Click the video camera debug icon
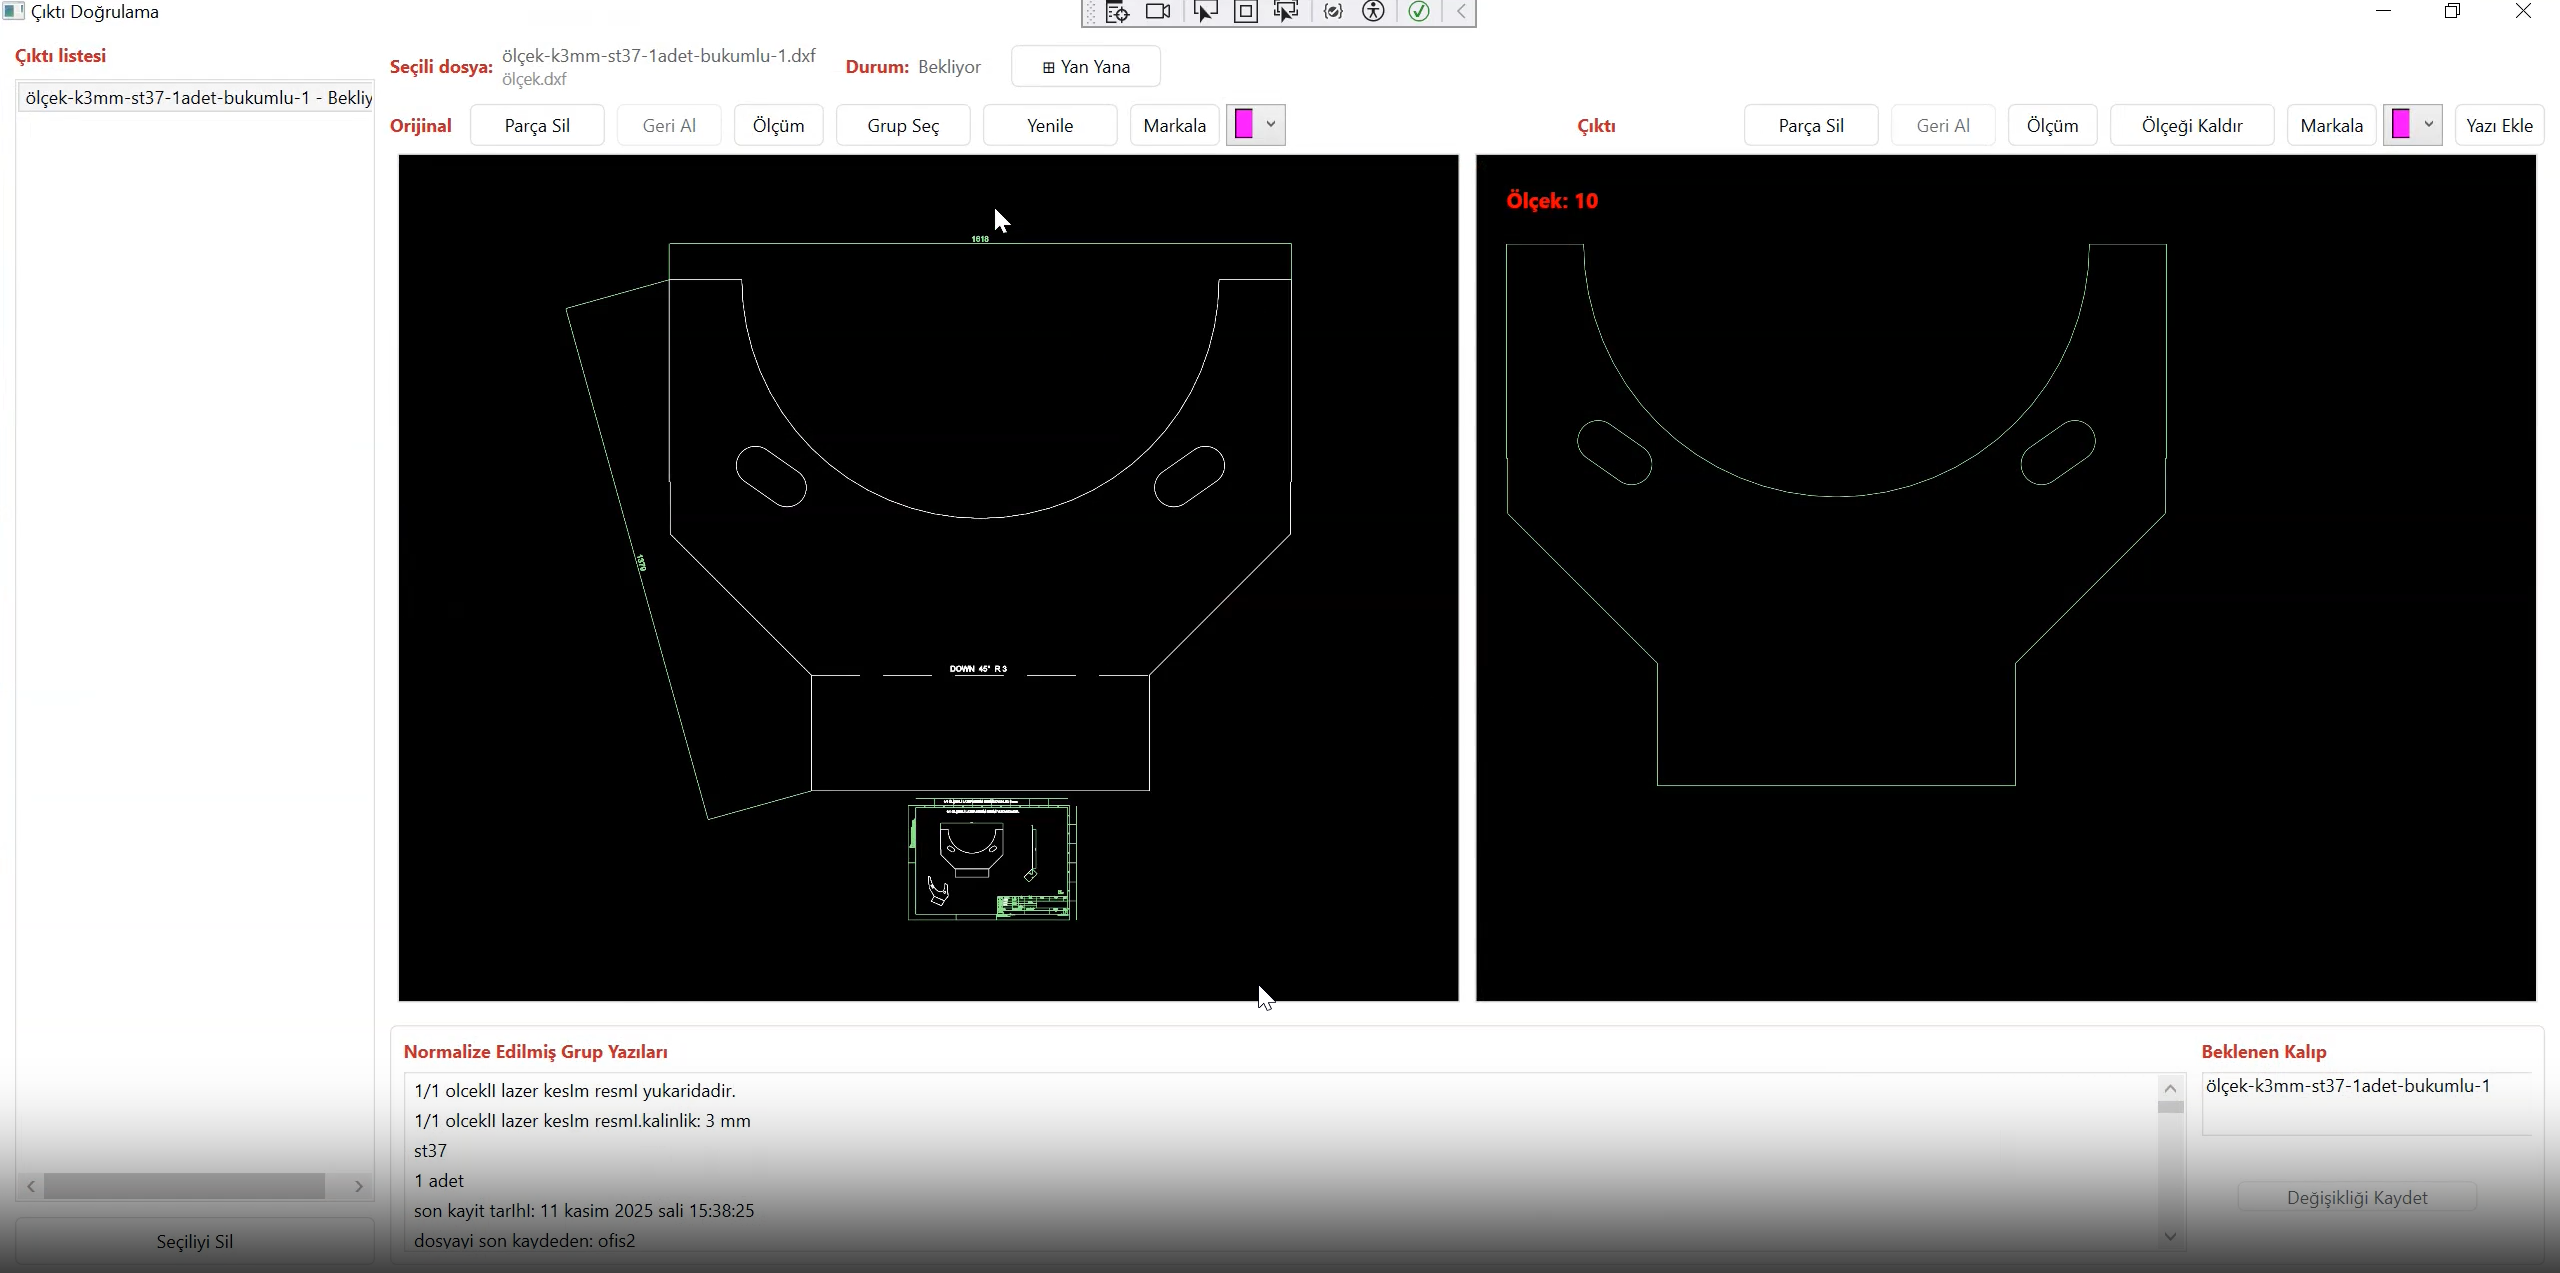This screenshot has width=2560, height=1273. pyautogui.click(x=1158, y=12)
